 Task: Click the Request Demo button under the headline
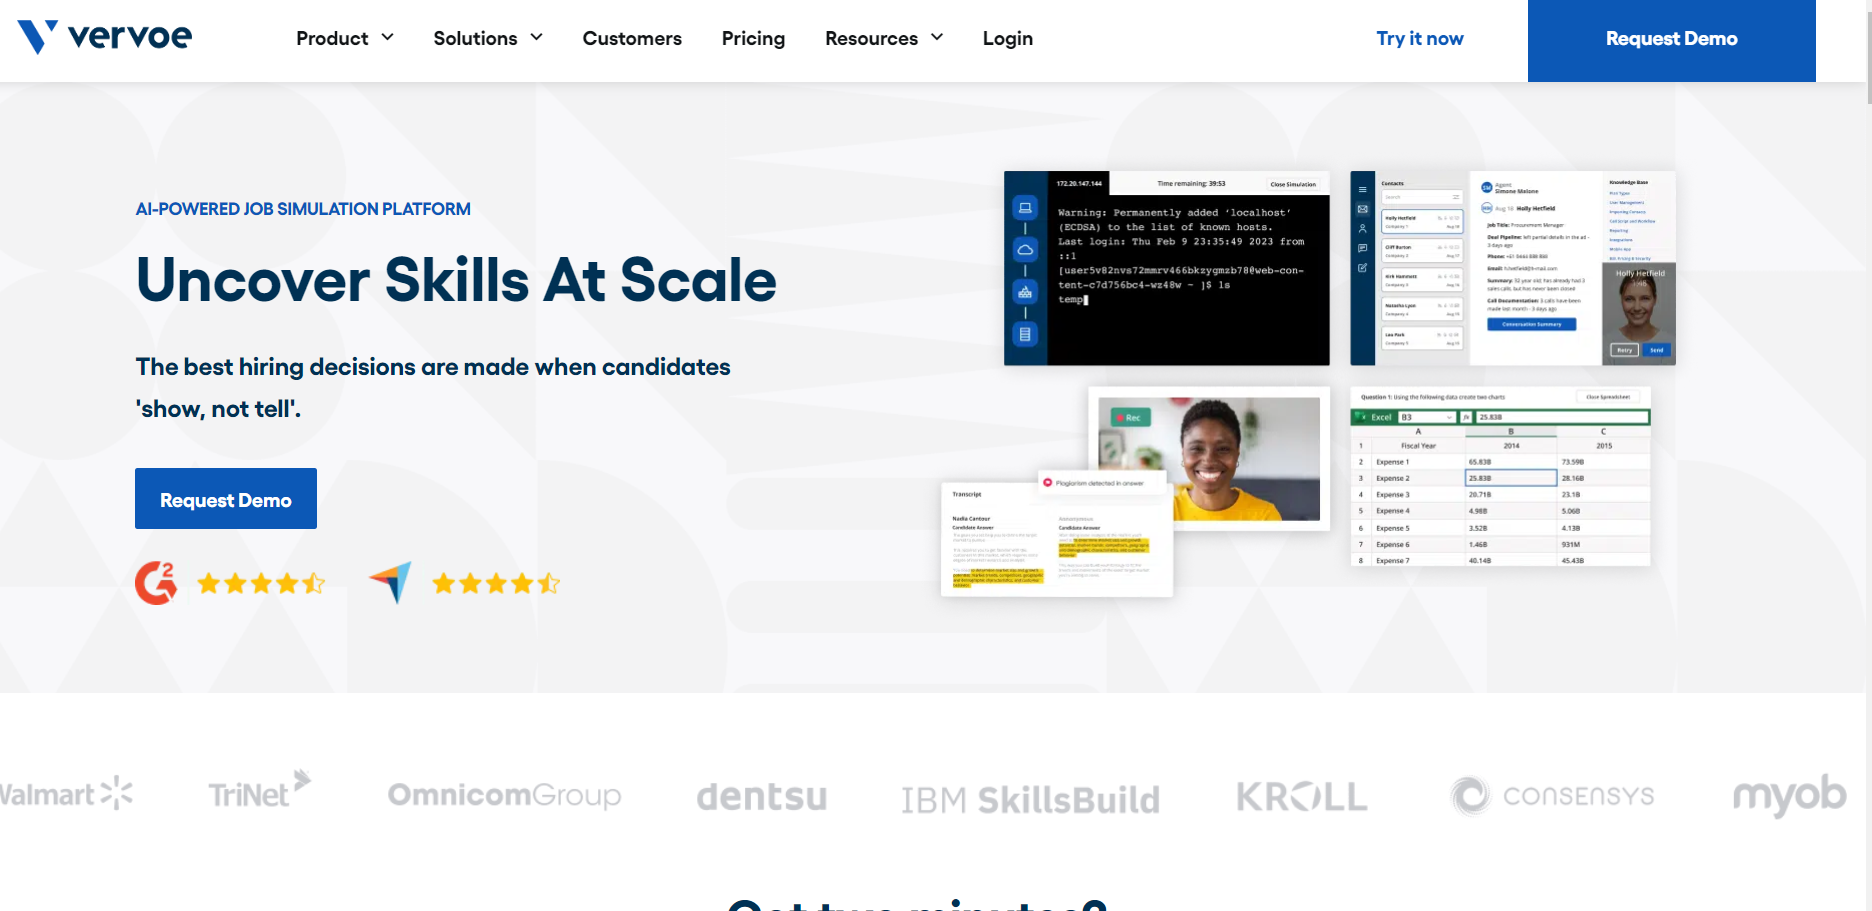[x=225, y=498]
